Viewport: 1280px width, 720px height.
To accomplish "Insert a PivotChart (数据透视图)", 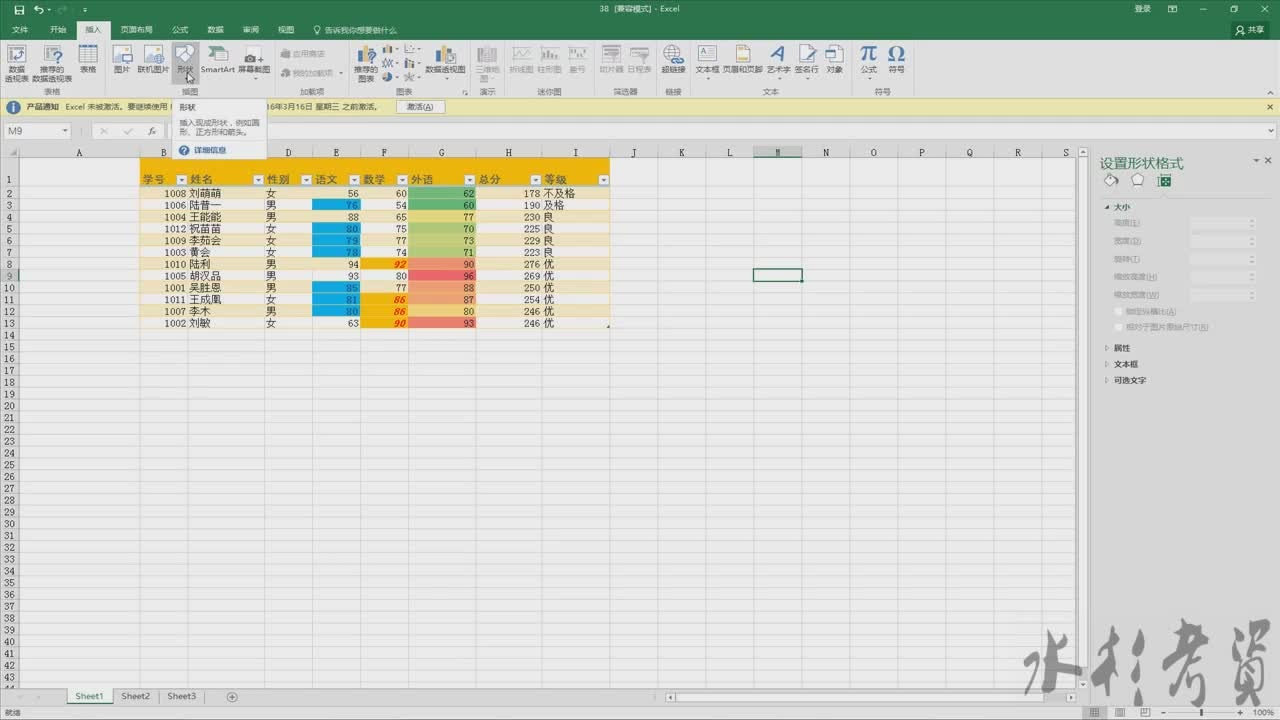I will tap(445, 61).
